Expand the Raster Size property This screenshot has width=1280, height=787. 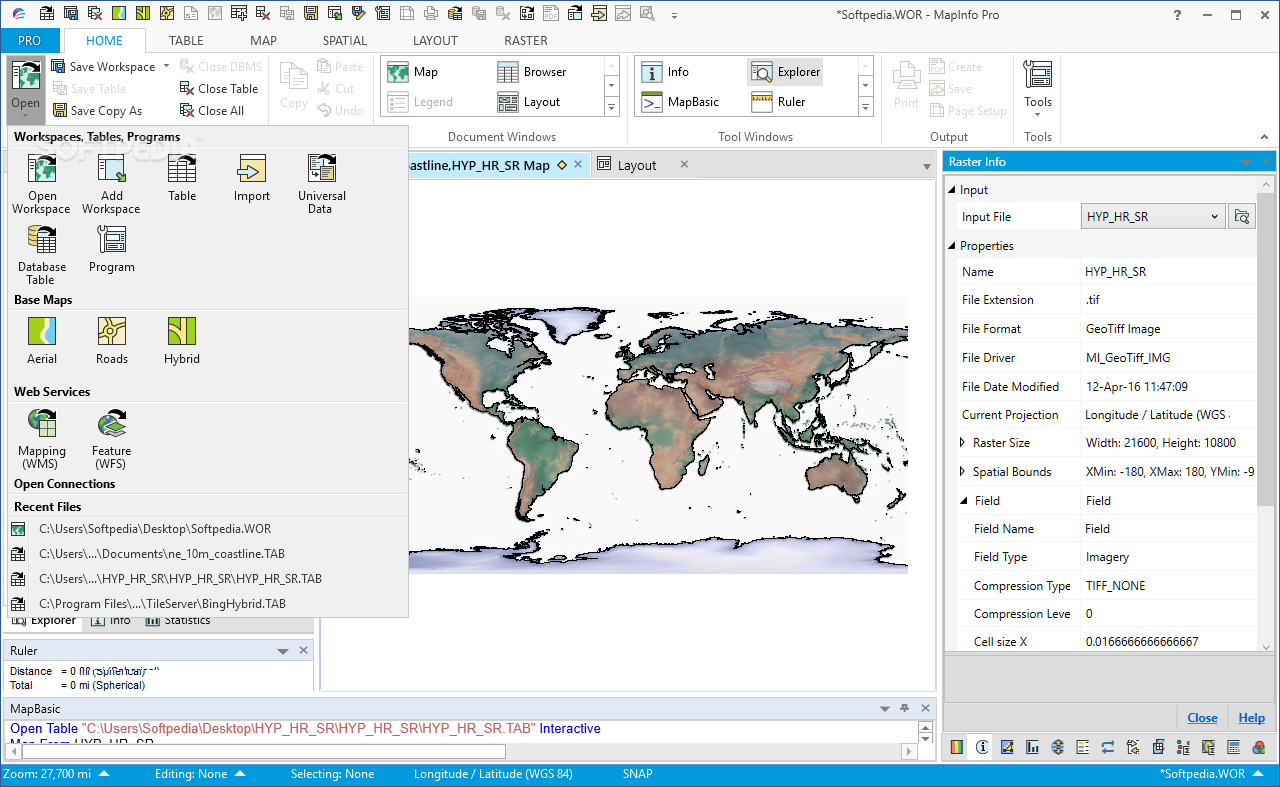[x=962, y=443]
